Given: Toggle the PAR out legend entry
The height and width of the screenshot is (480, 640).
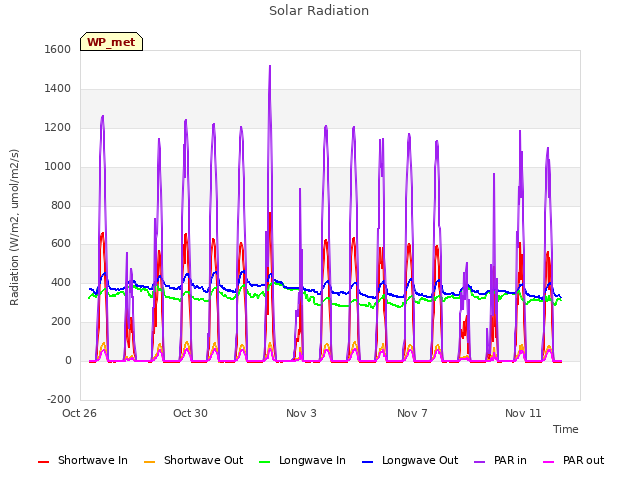Looking at the screenshot, I should 573,460.
